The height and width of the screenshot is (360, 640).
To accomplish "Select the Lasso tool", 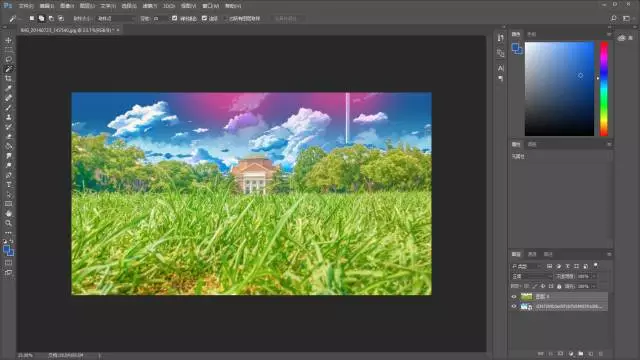I will [x=9, y=60].
